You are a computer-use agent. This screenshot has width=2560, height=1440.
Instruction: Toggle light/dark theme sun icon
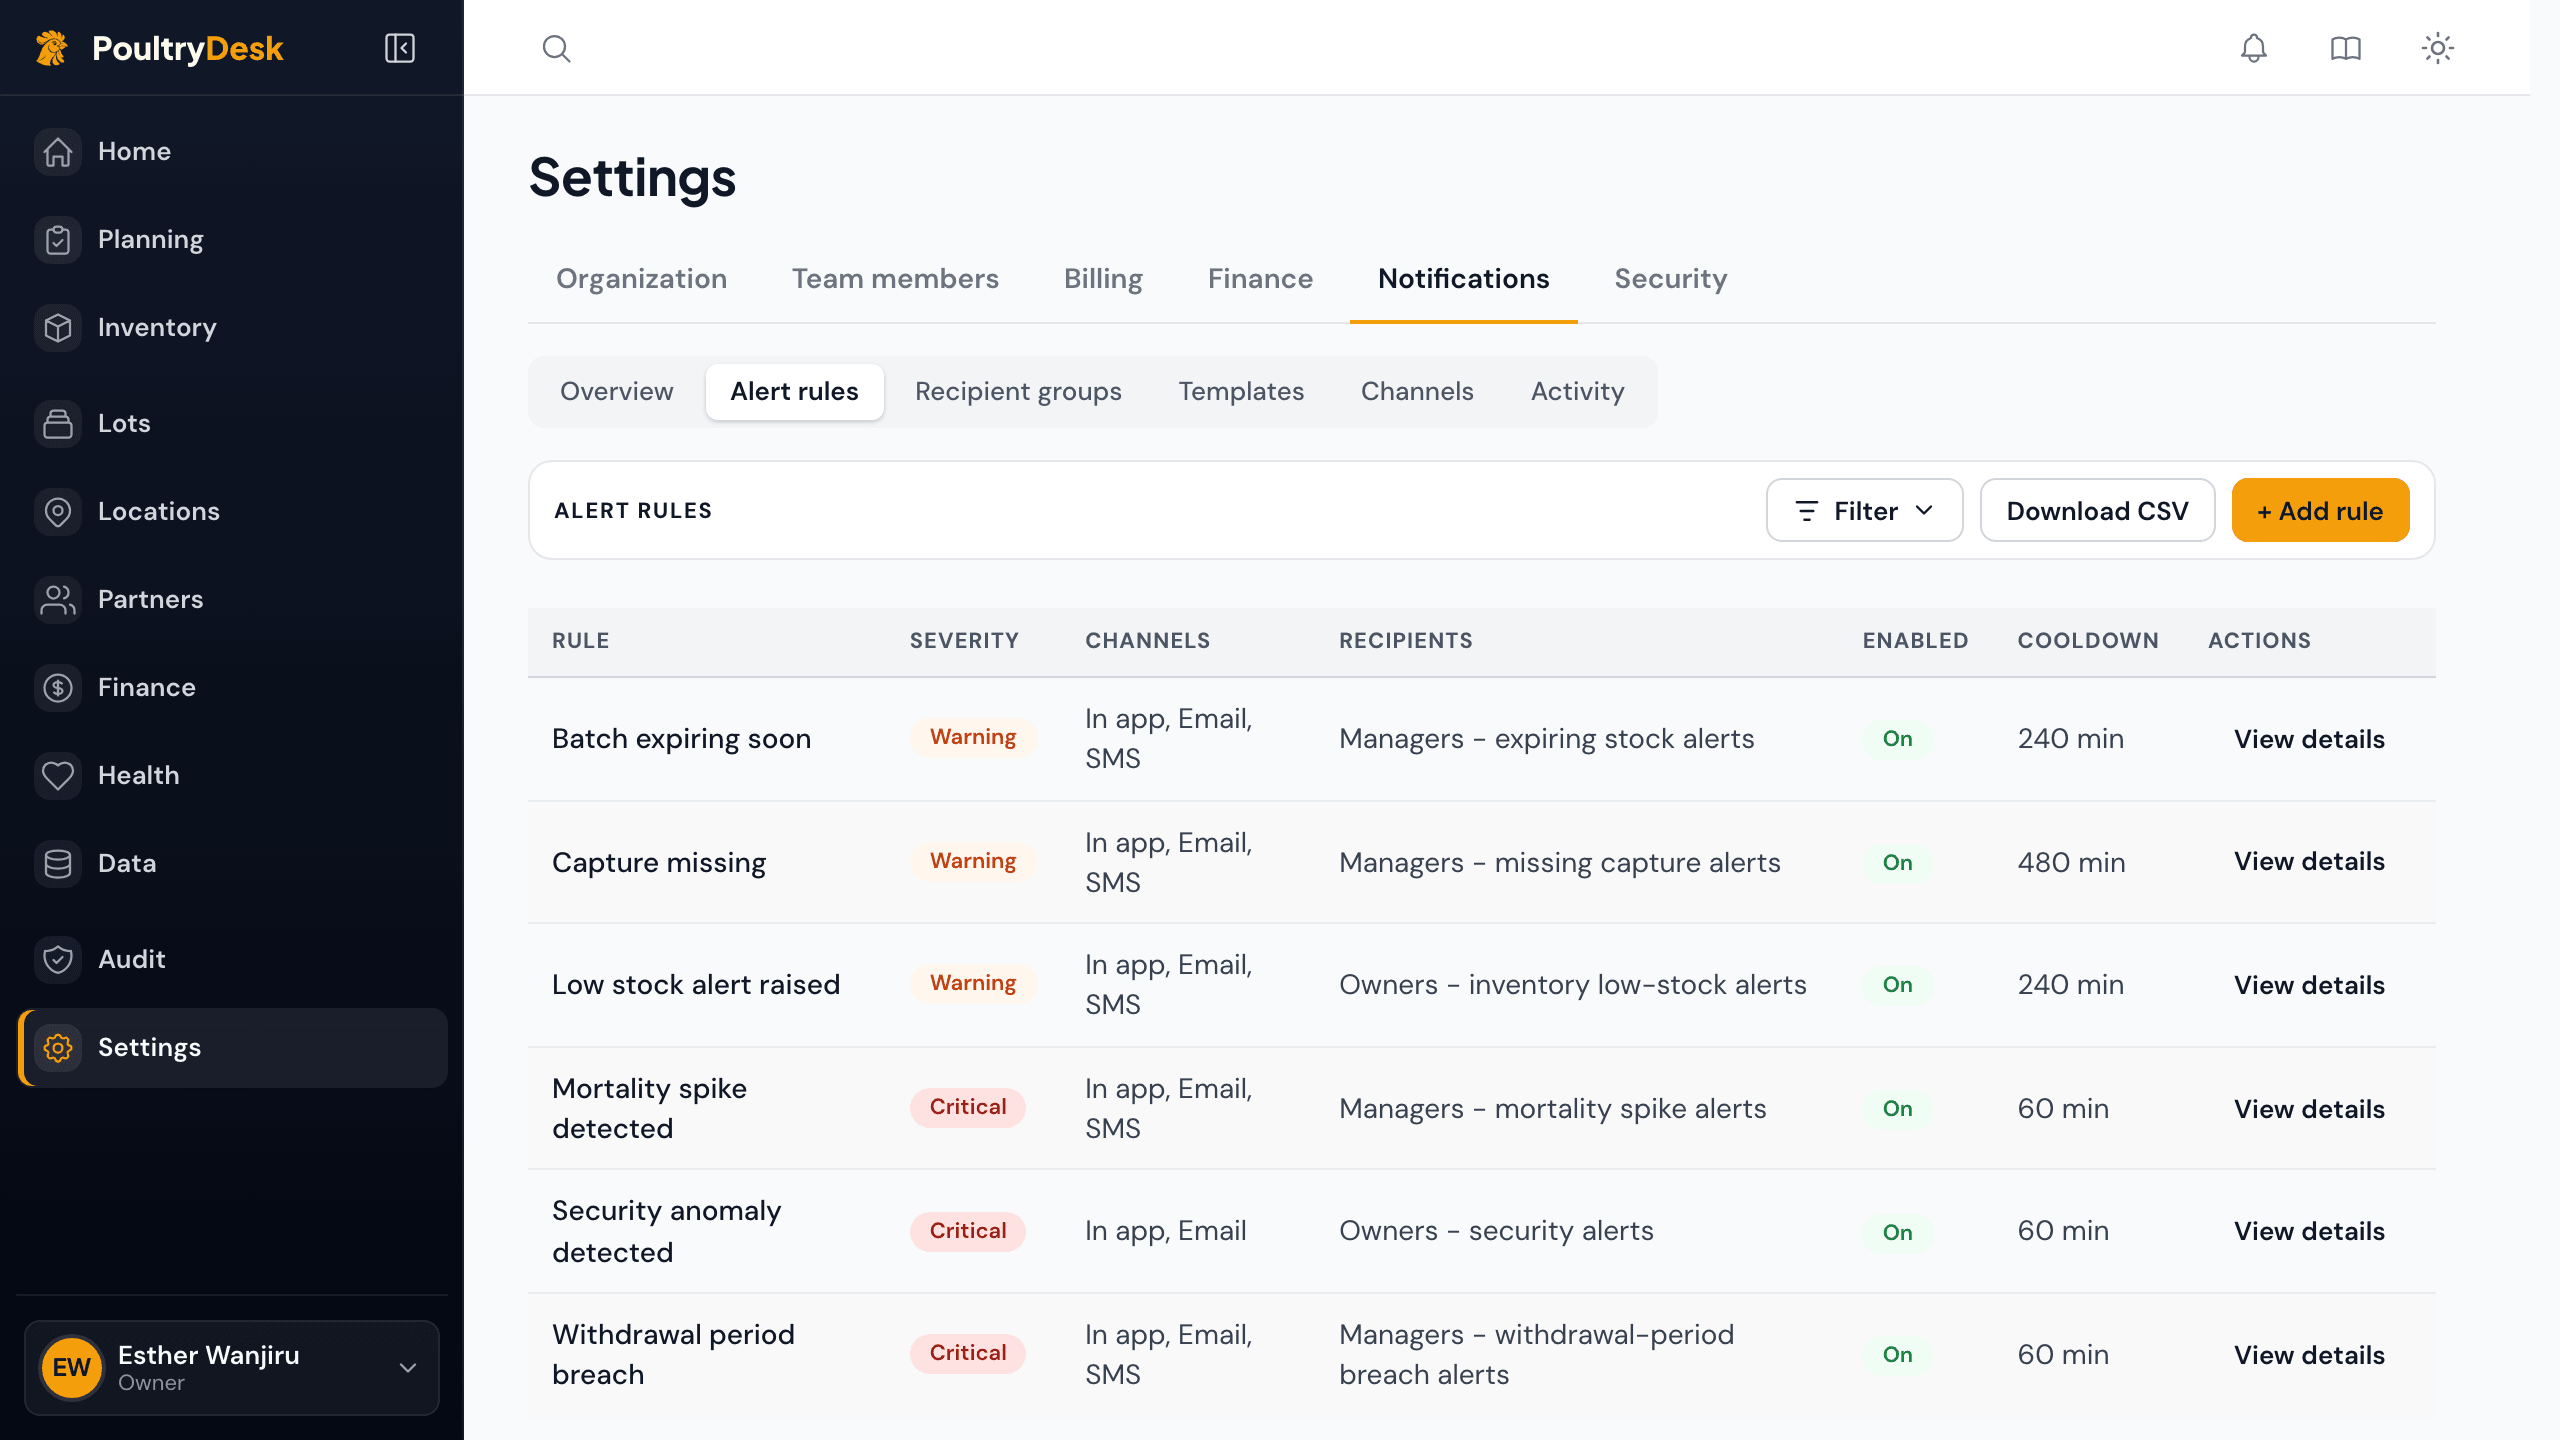pos(2437,48)
